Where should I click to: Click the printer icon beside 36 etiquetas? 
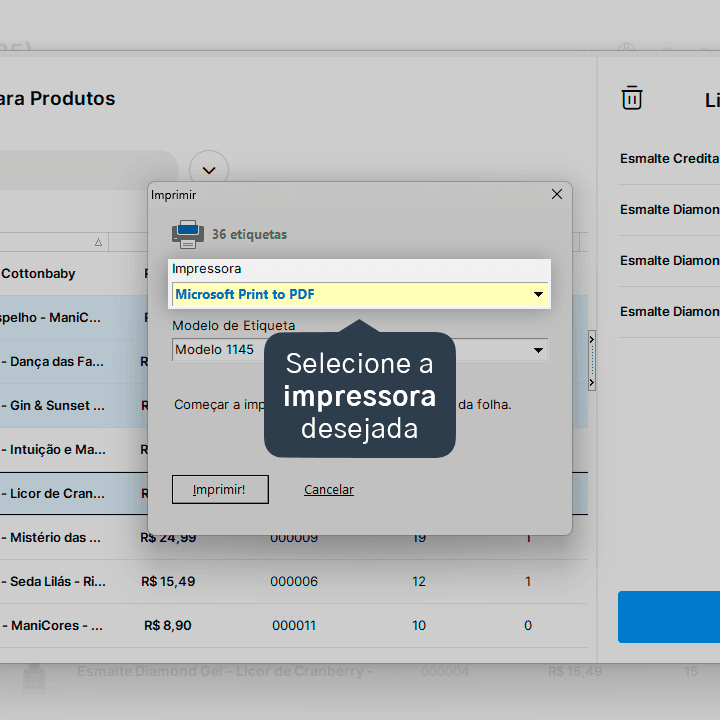tap(188, 234)
